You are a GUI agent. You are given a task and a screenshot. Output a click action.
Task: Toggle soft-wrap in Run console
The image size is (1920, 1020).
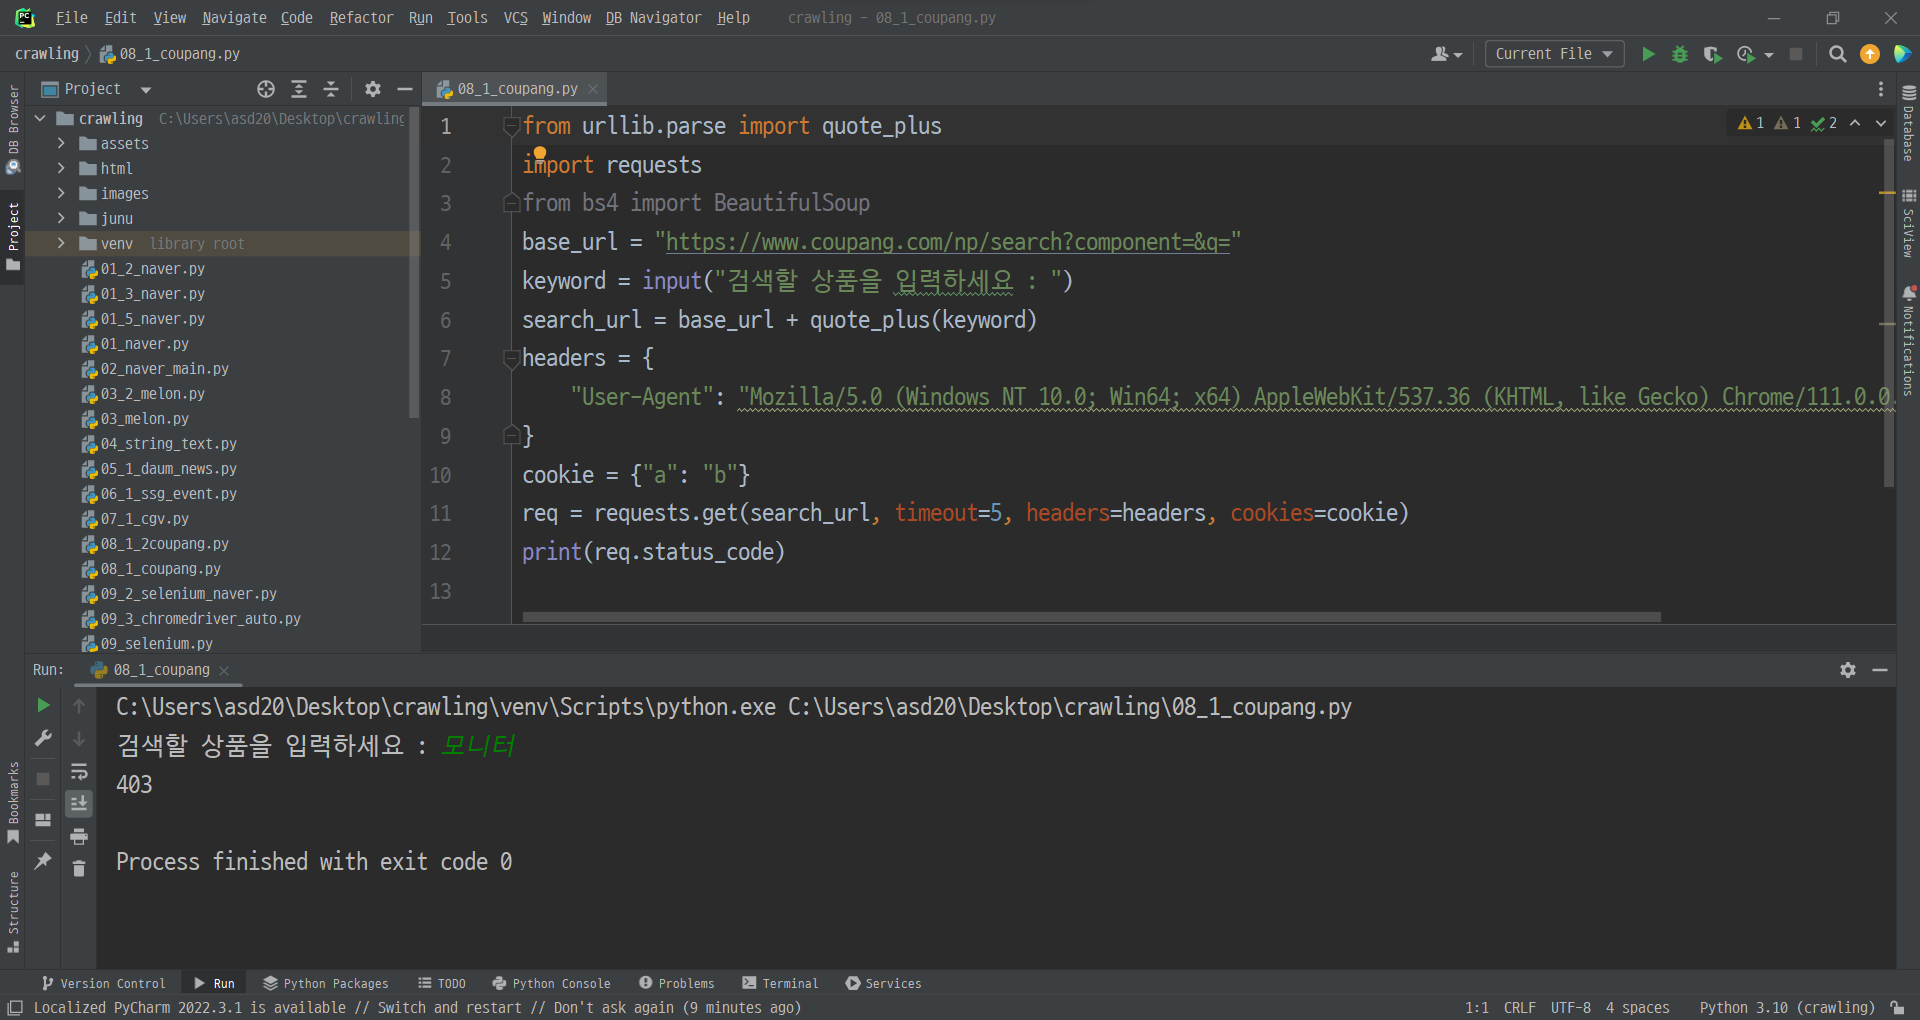pos(79,771)
